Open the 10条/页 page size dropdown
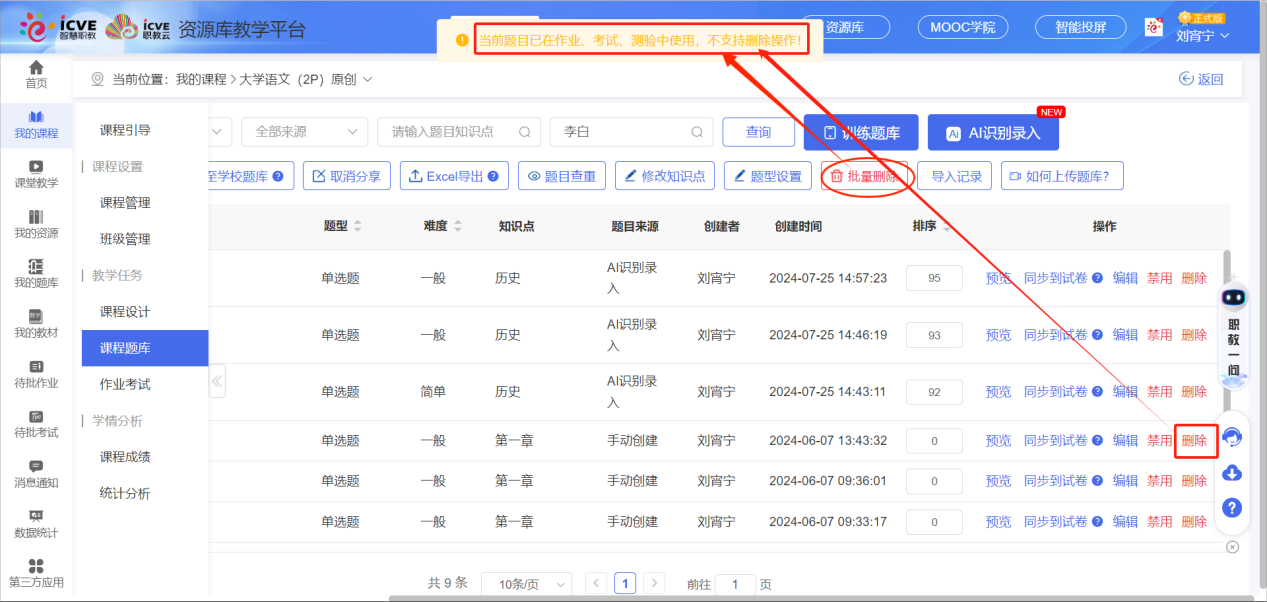This screenshot has height=602, width=1267. point(526,584)
